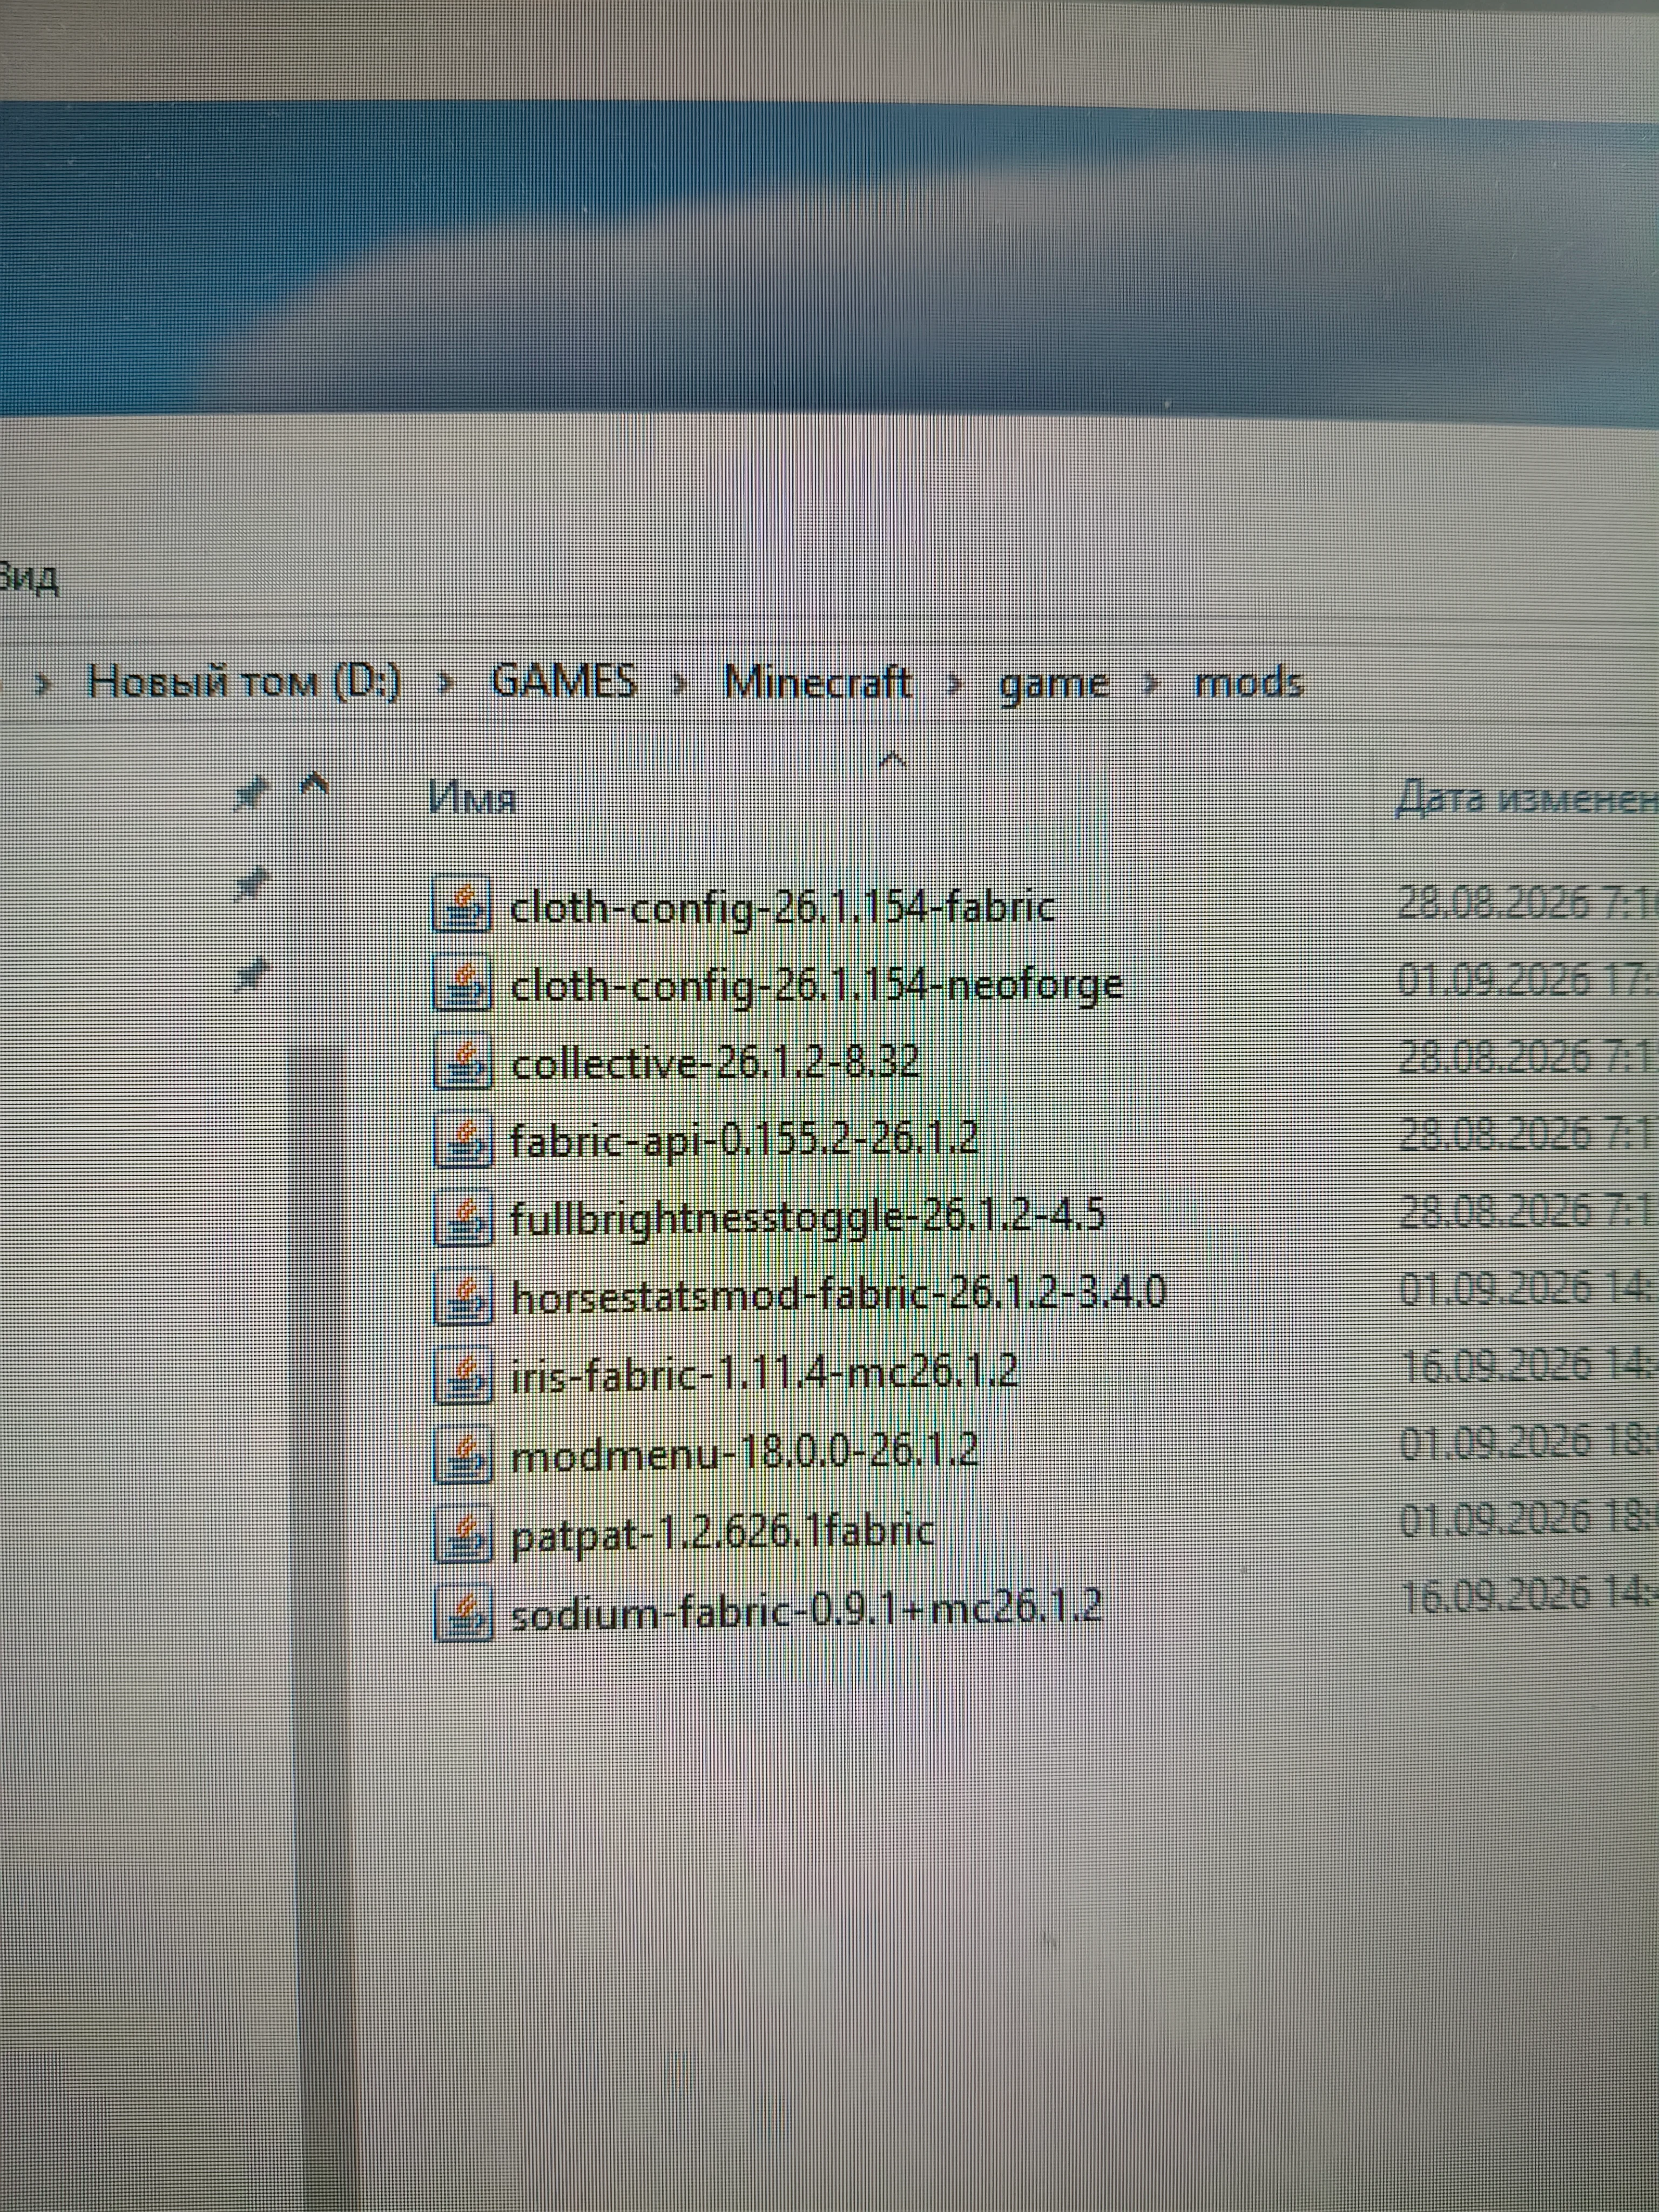This screenshot has width=1659, height=2212.
Task: Click the jar icon beside collective-26.1.2-8.32
Action: click(462, 1062)
